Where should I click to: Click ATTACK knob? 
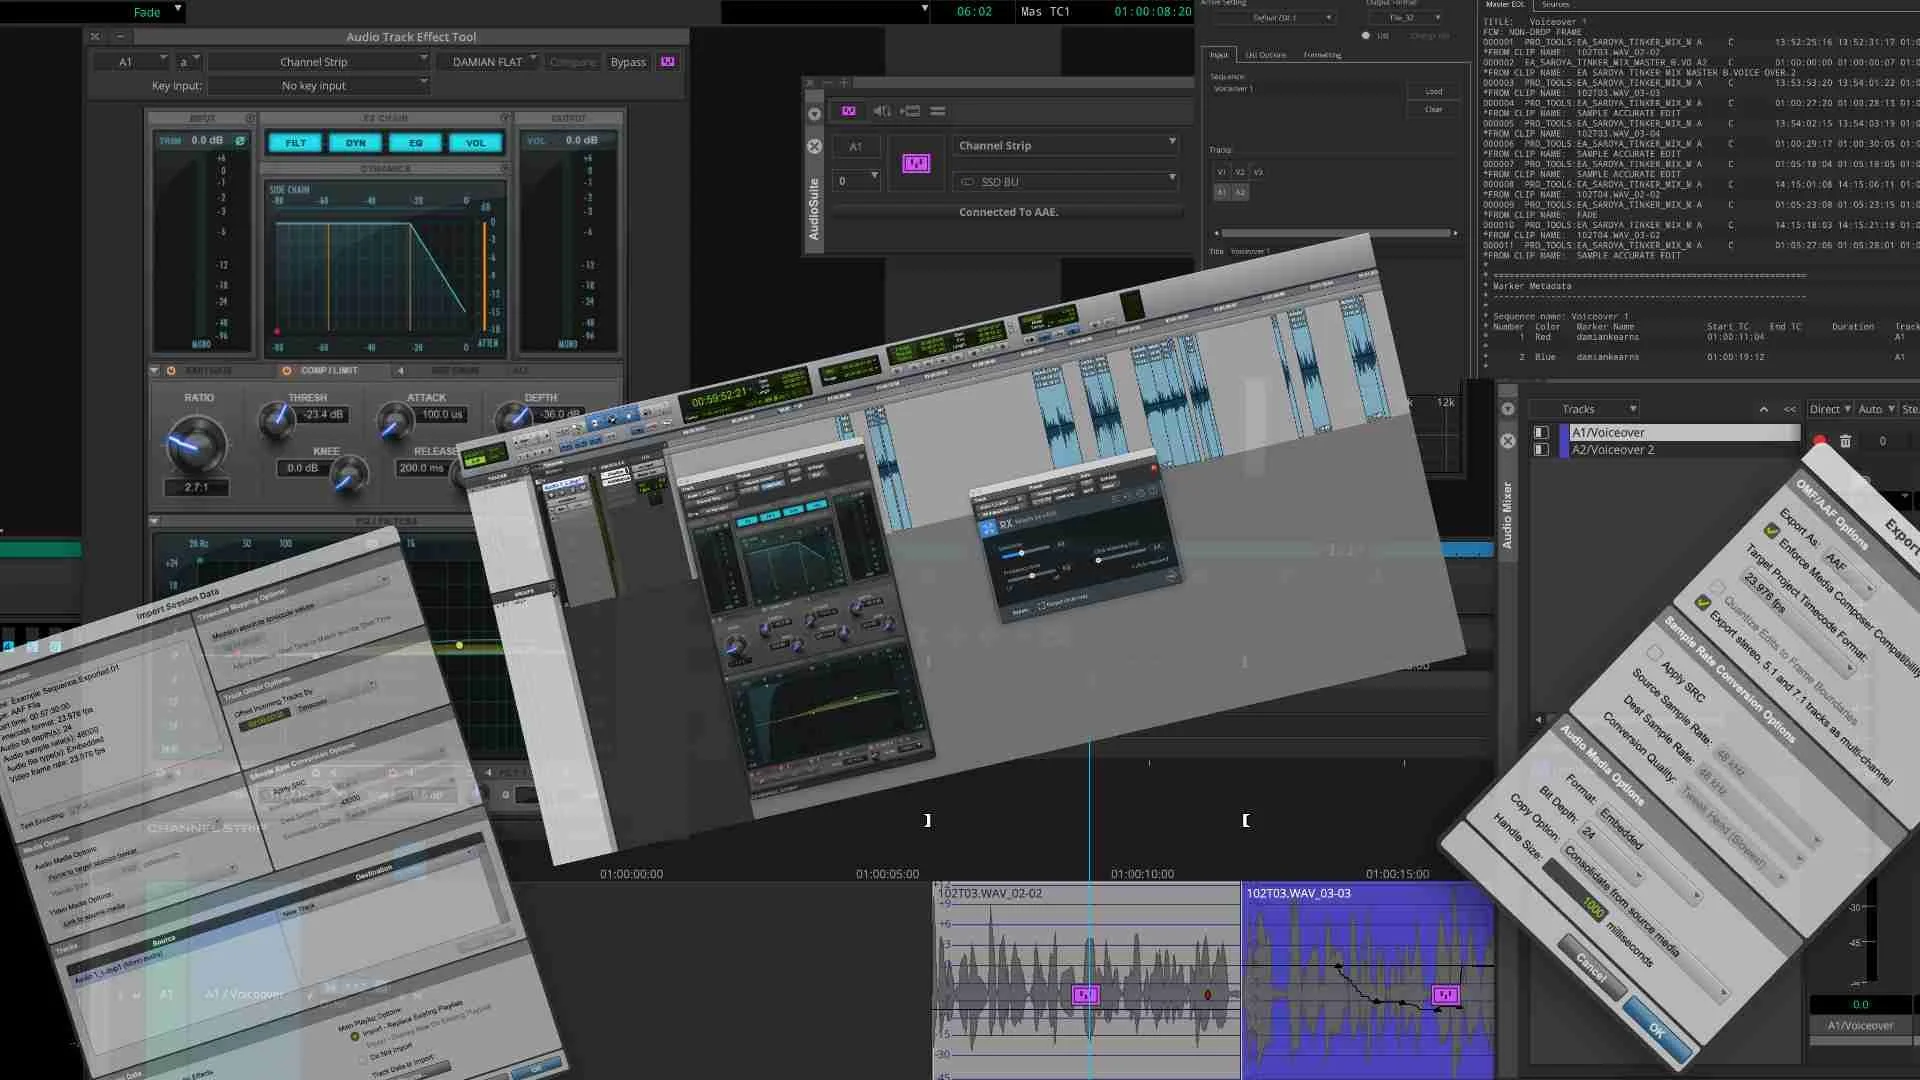coord(396,421)
